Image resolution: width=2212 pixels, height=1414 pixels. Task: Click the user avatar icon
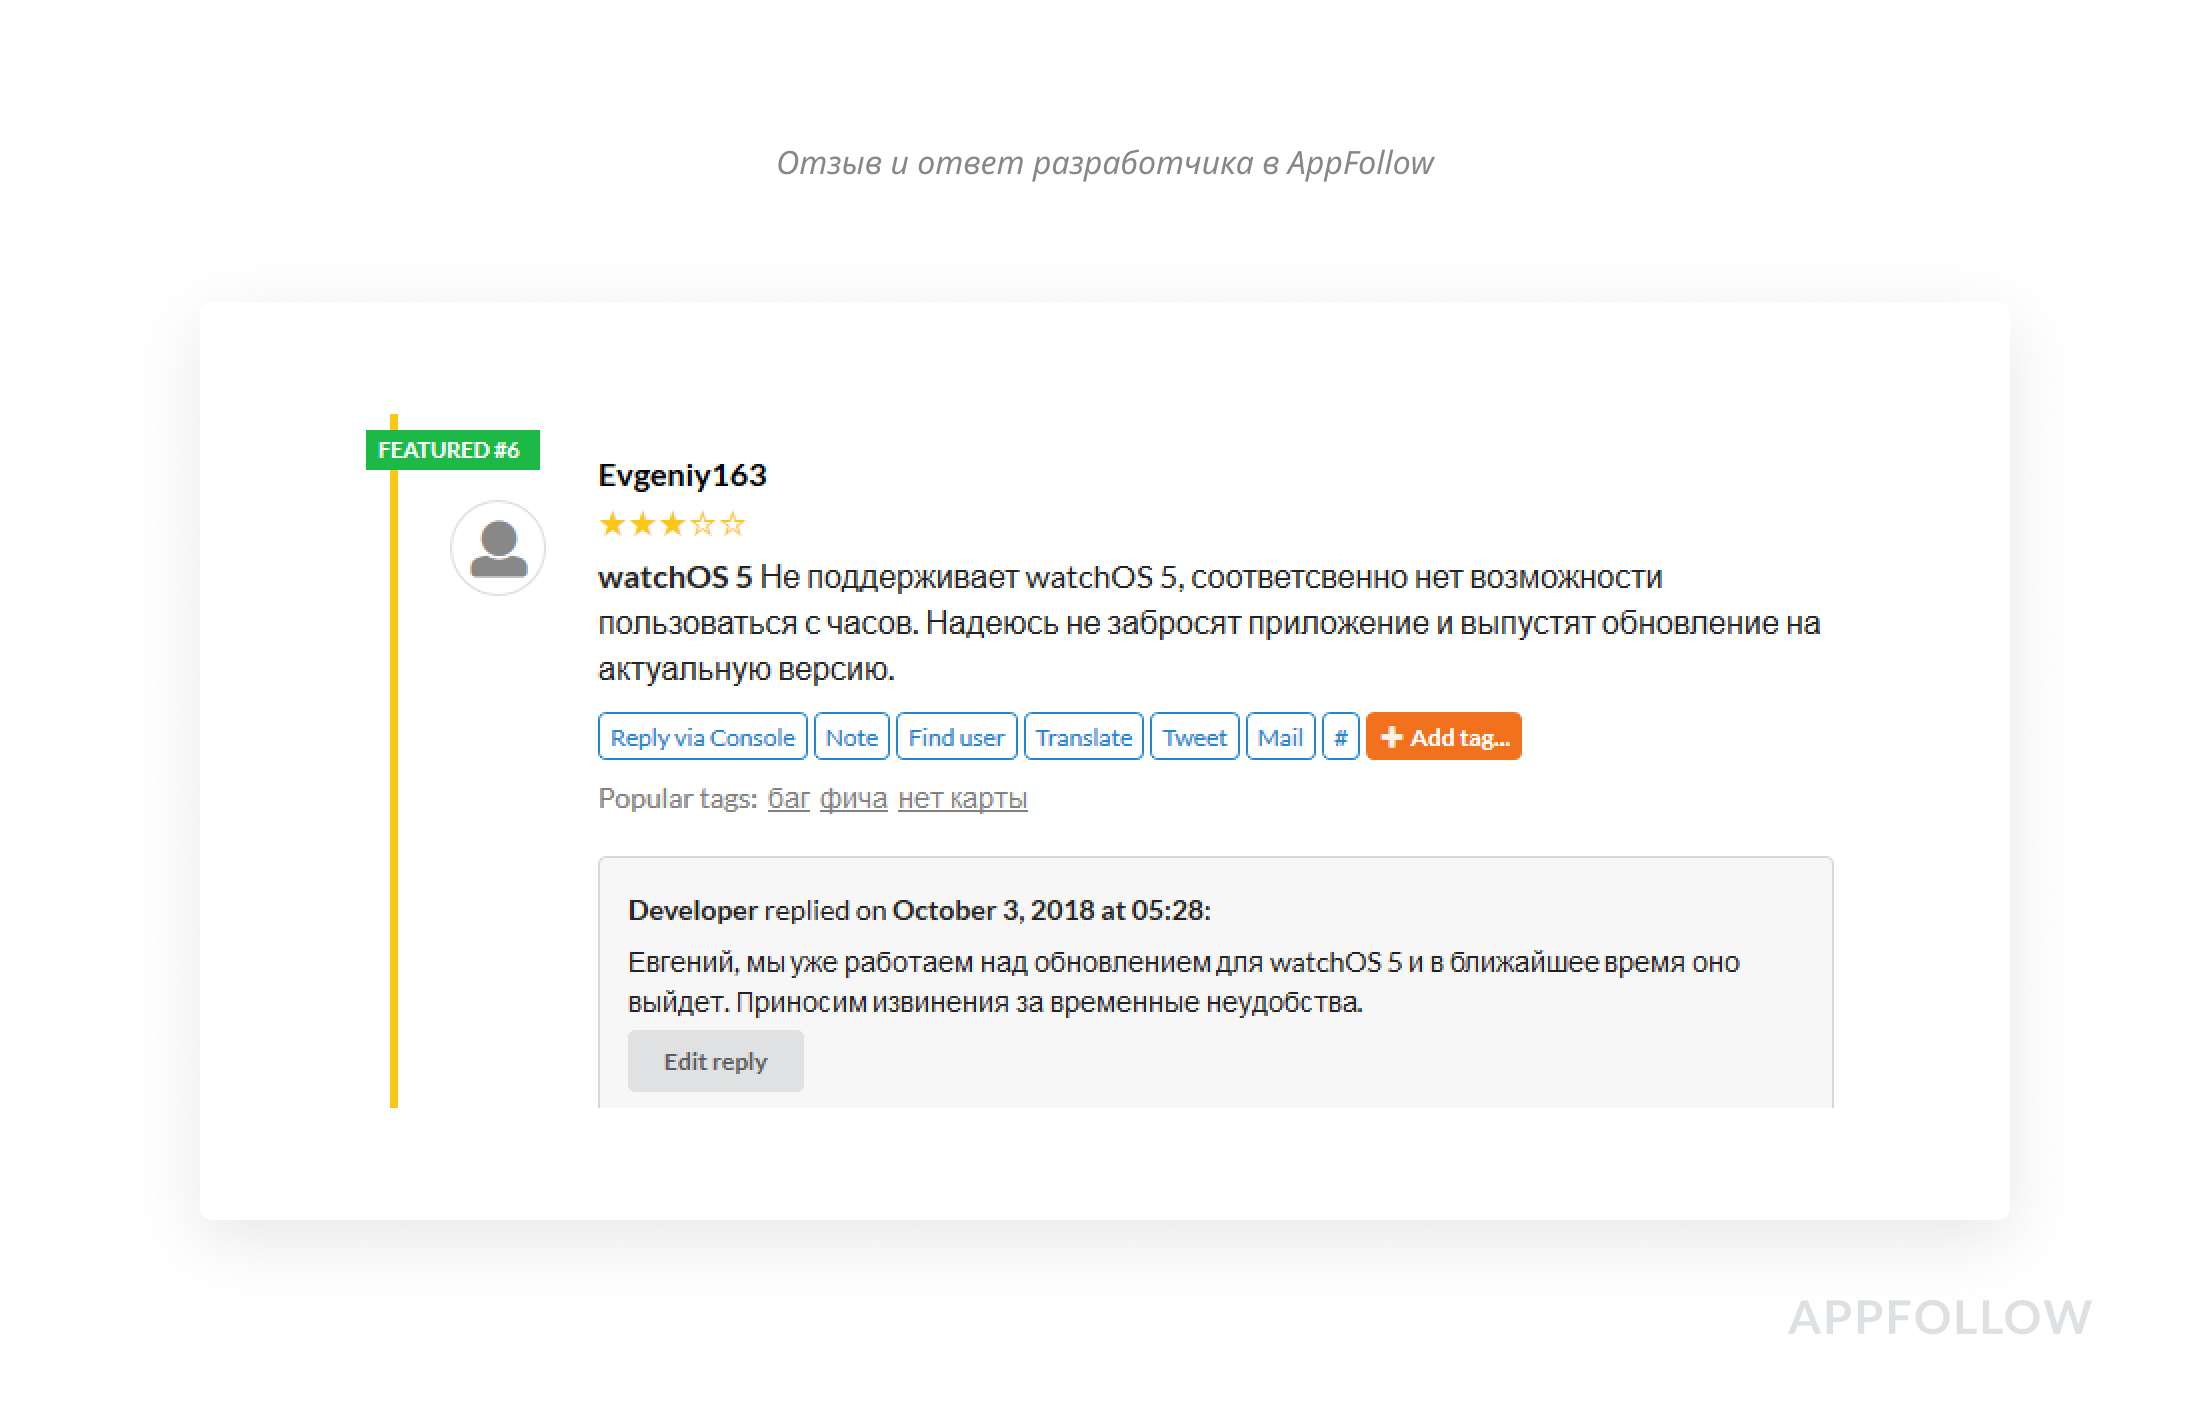click(497, 548)
